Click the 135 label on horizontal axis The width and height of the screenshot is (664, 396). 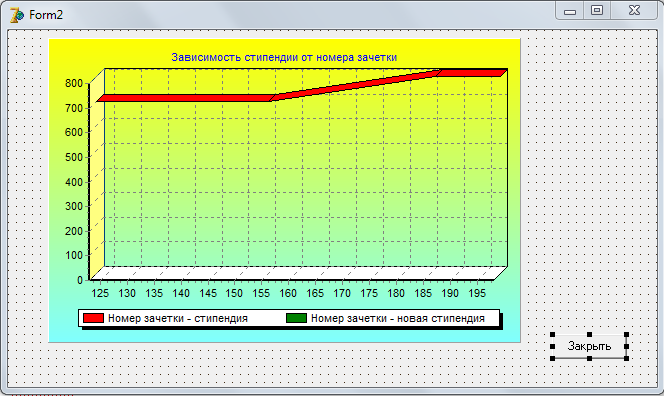click(154, 293)
